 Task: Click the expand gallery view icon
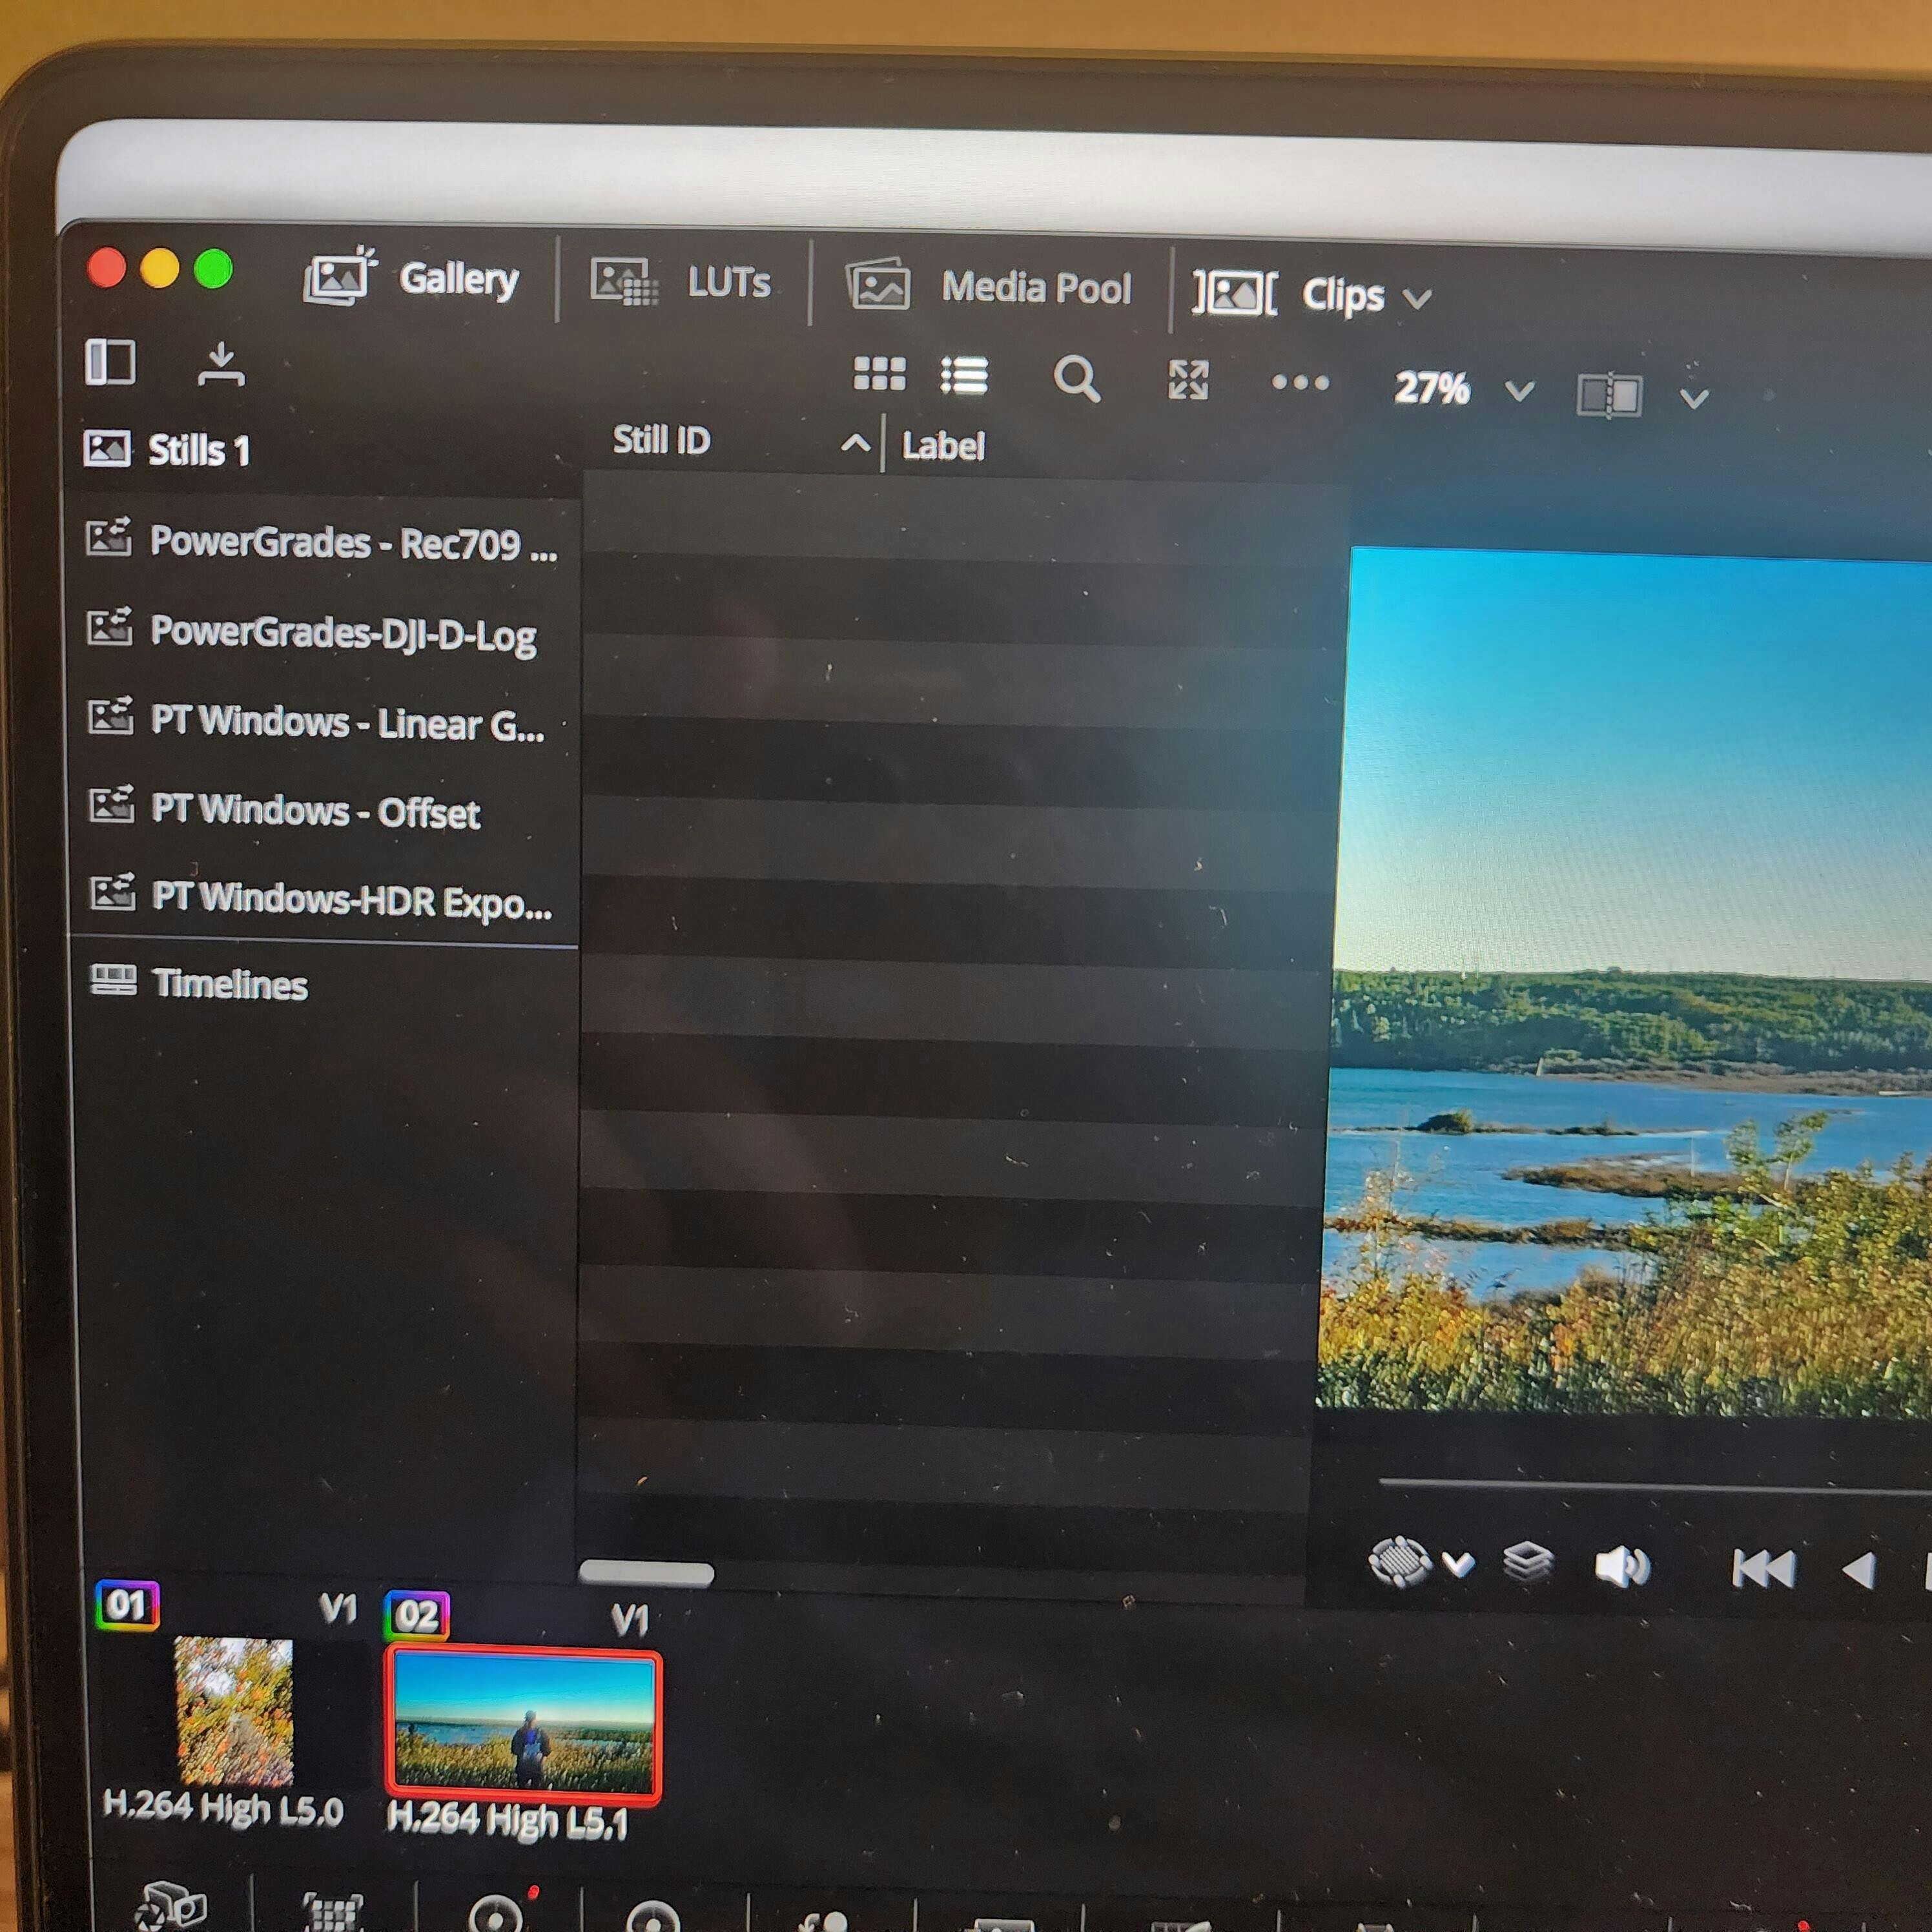(x=1188, y=380)
